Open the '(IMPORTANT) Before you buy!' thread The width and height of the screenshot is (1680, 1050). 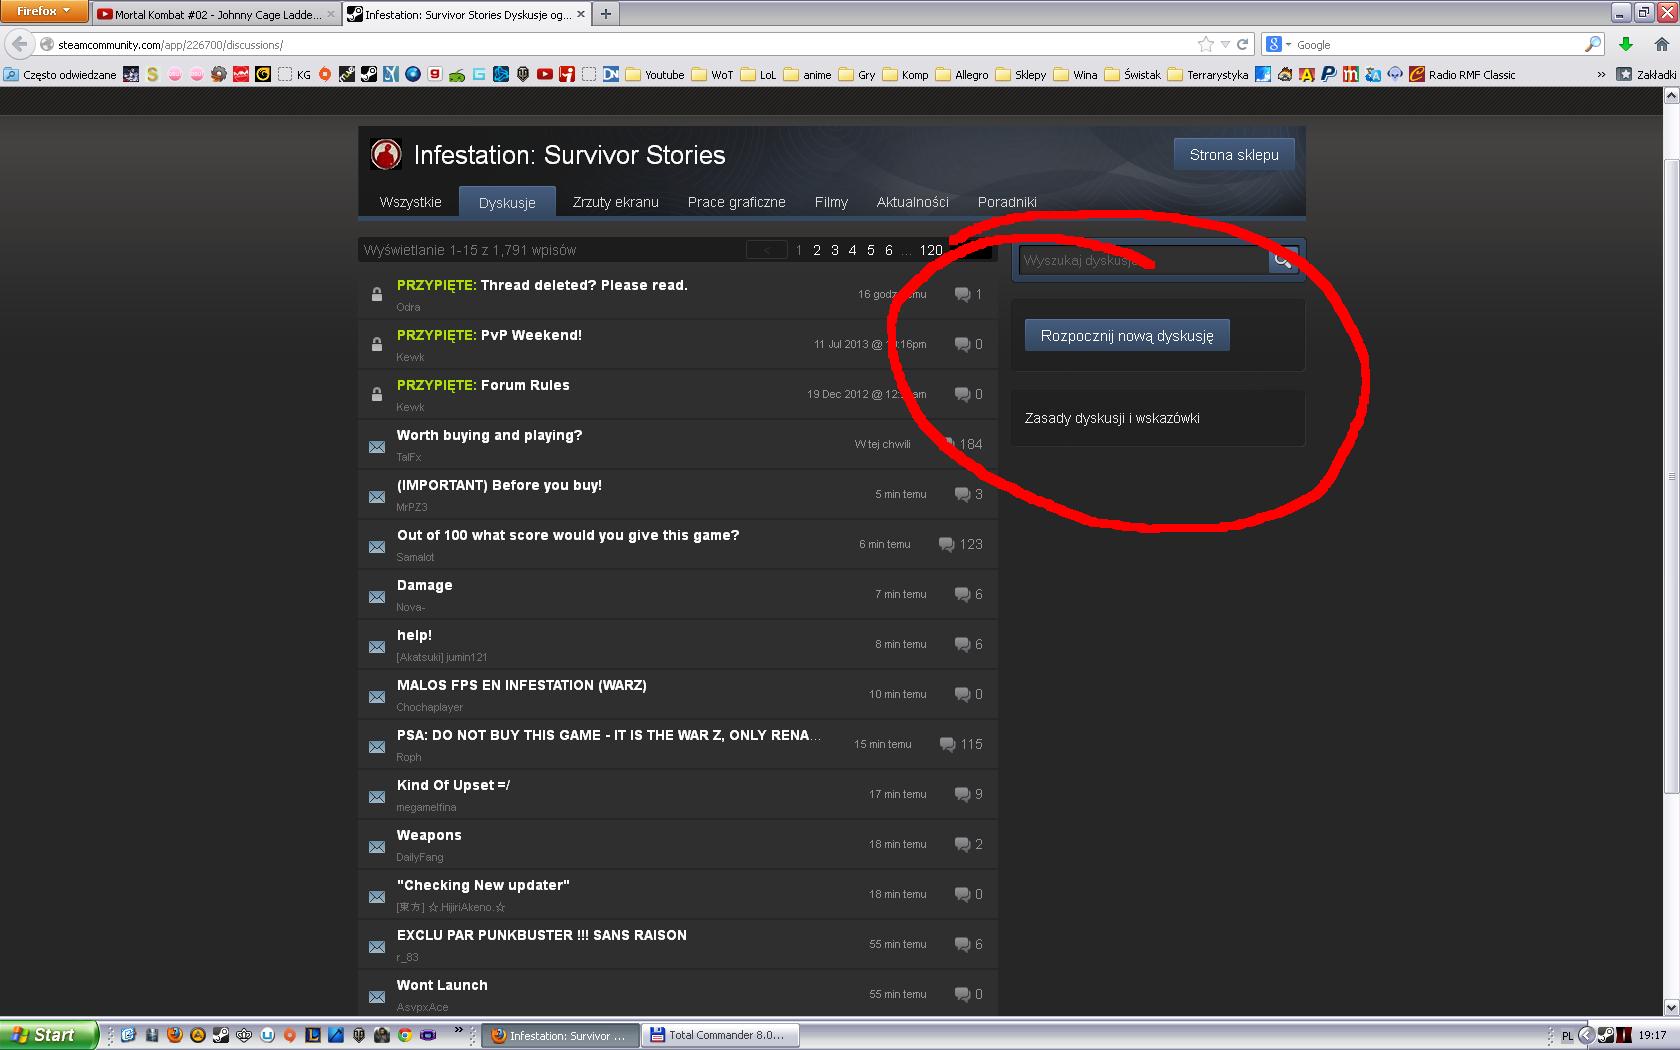[x=499, y=485]
